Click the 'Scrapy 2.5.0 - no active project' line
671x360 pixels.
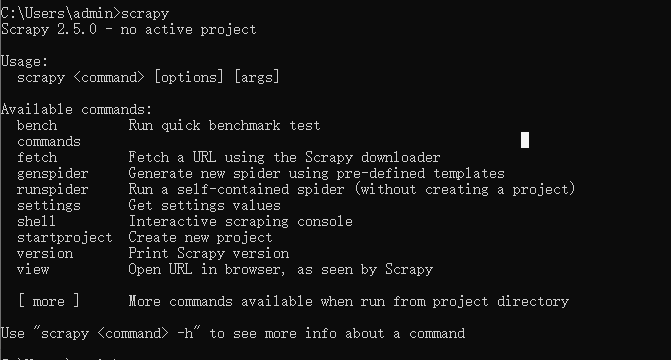tap(129, 30)
